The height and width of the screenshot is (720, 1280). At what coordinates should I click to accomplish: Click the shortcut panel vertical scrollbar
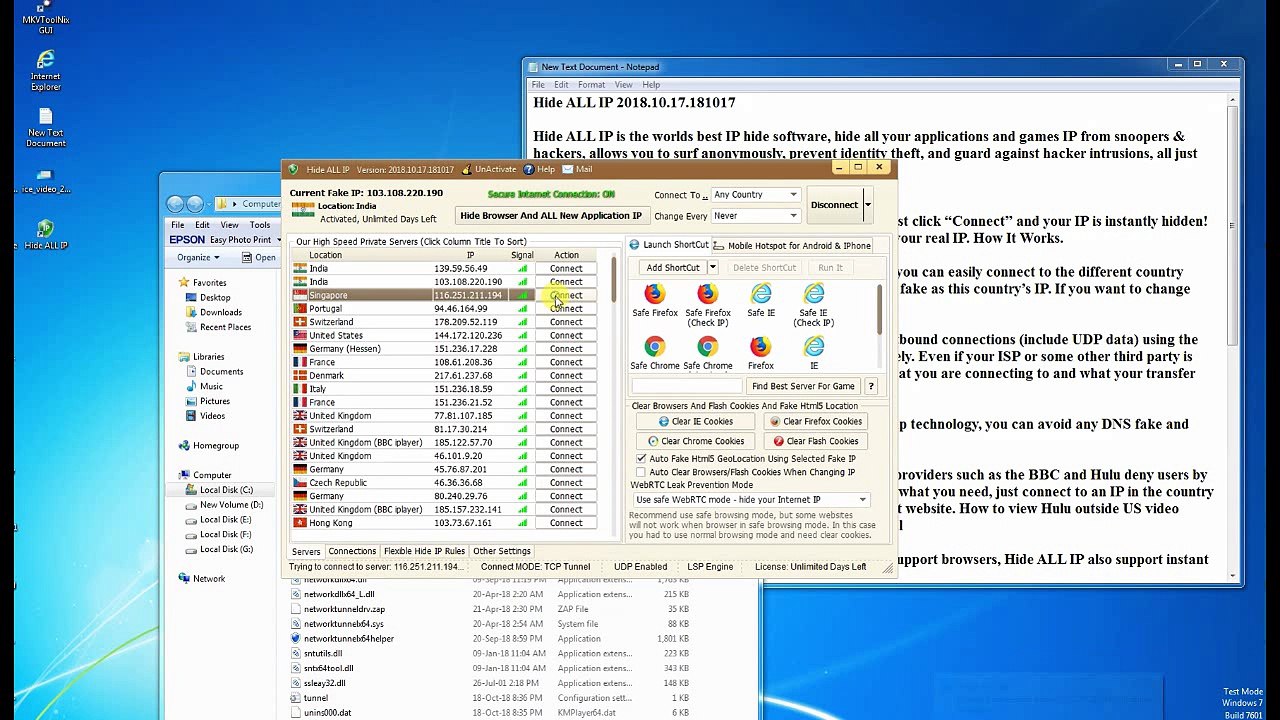pyautogui.click(x=880, y=325)
